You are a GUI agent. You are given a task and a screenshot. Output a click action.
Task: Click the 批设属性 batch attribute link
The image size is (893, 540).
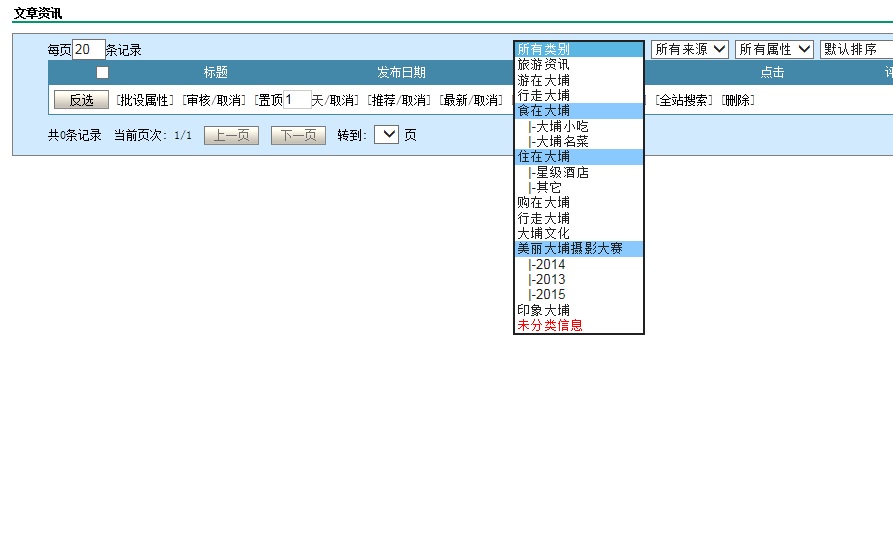coord(145,100)
